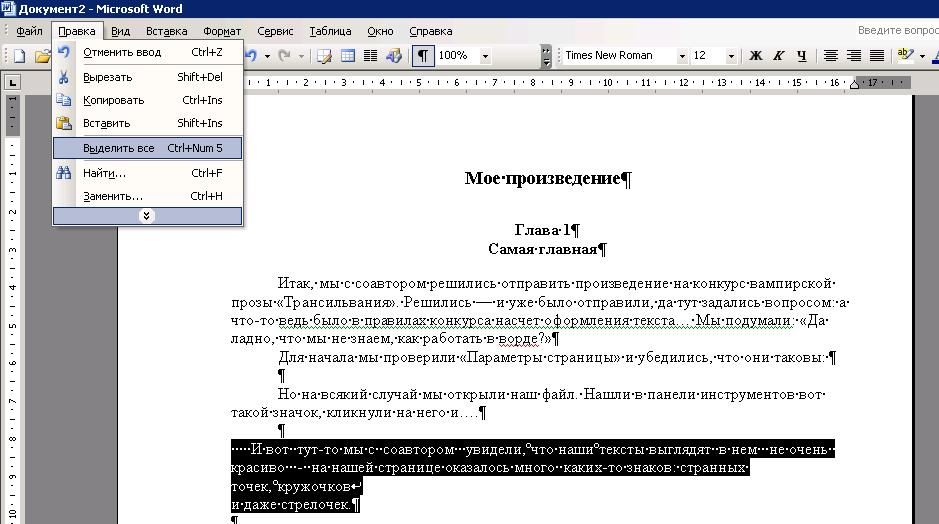Expand toolbar options chevron before font box
Viewport: 939px width, 524px height.
546,56
